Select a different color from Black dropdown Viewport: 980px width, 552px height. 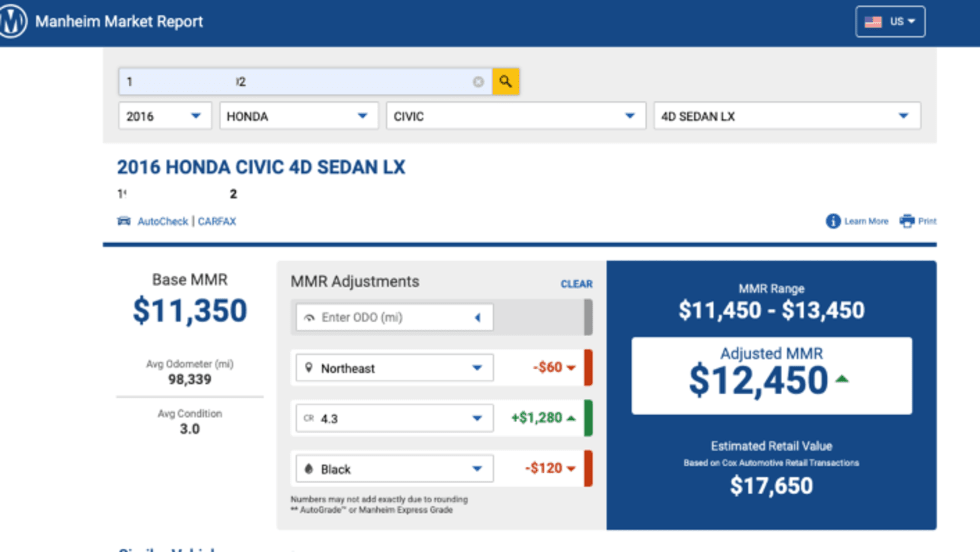394,468
